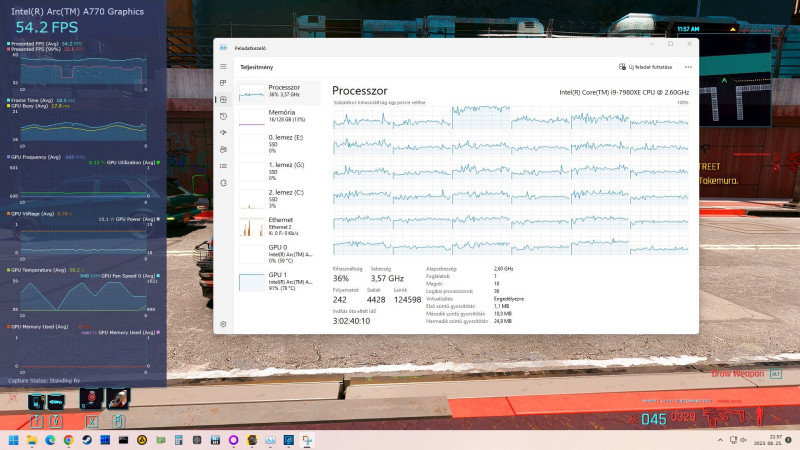Click the Processzor thumbnail graph
Image resolution: width=800 pixels, height=450 pixels.
pyautogui.click(x=252, y=92)
